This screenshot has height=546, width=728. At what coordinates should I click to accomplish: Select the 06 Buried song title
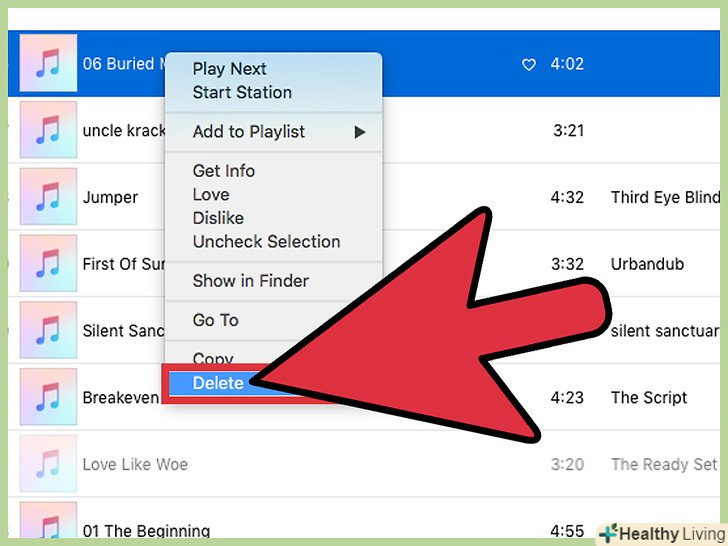(x=124, y=64)
